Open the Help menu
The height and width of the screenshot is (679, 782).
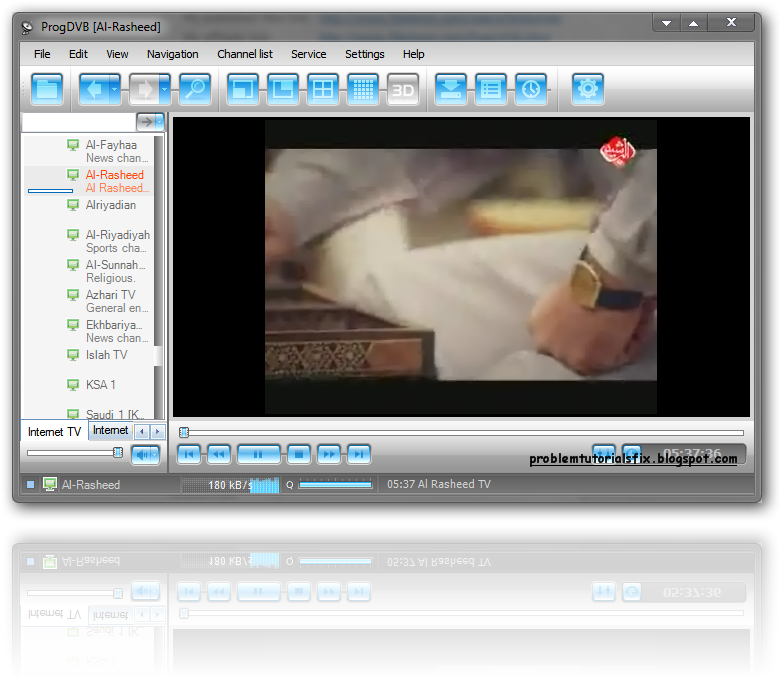[413, 54]
